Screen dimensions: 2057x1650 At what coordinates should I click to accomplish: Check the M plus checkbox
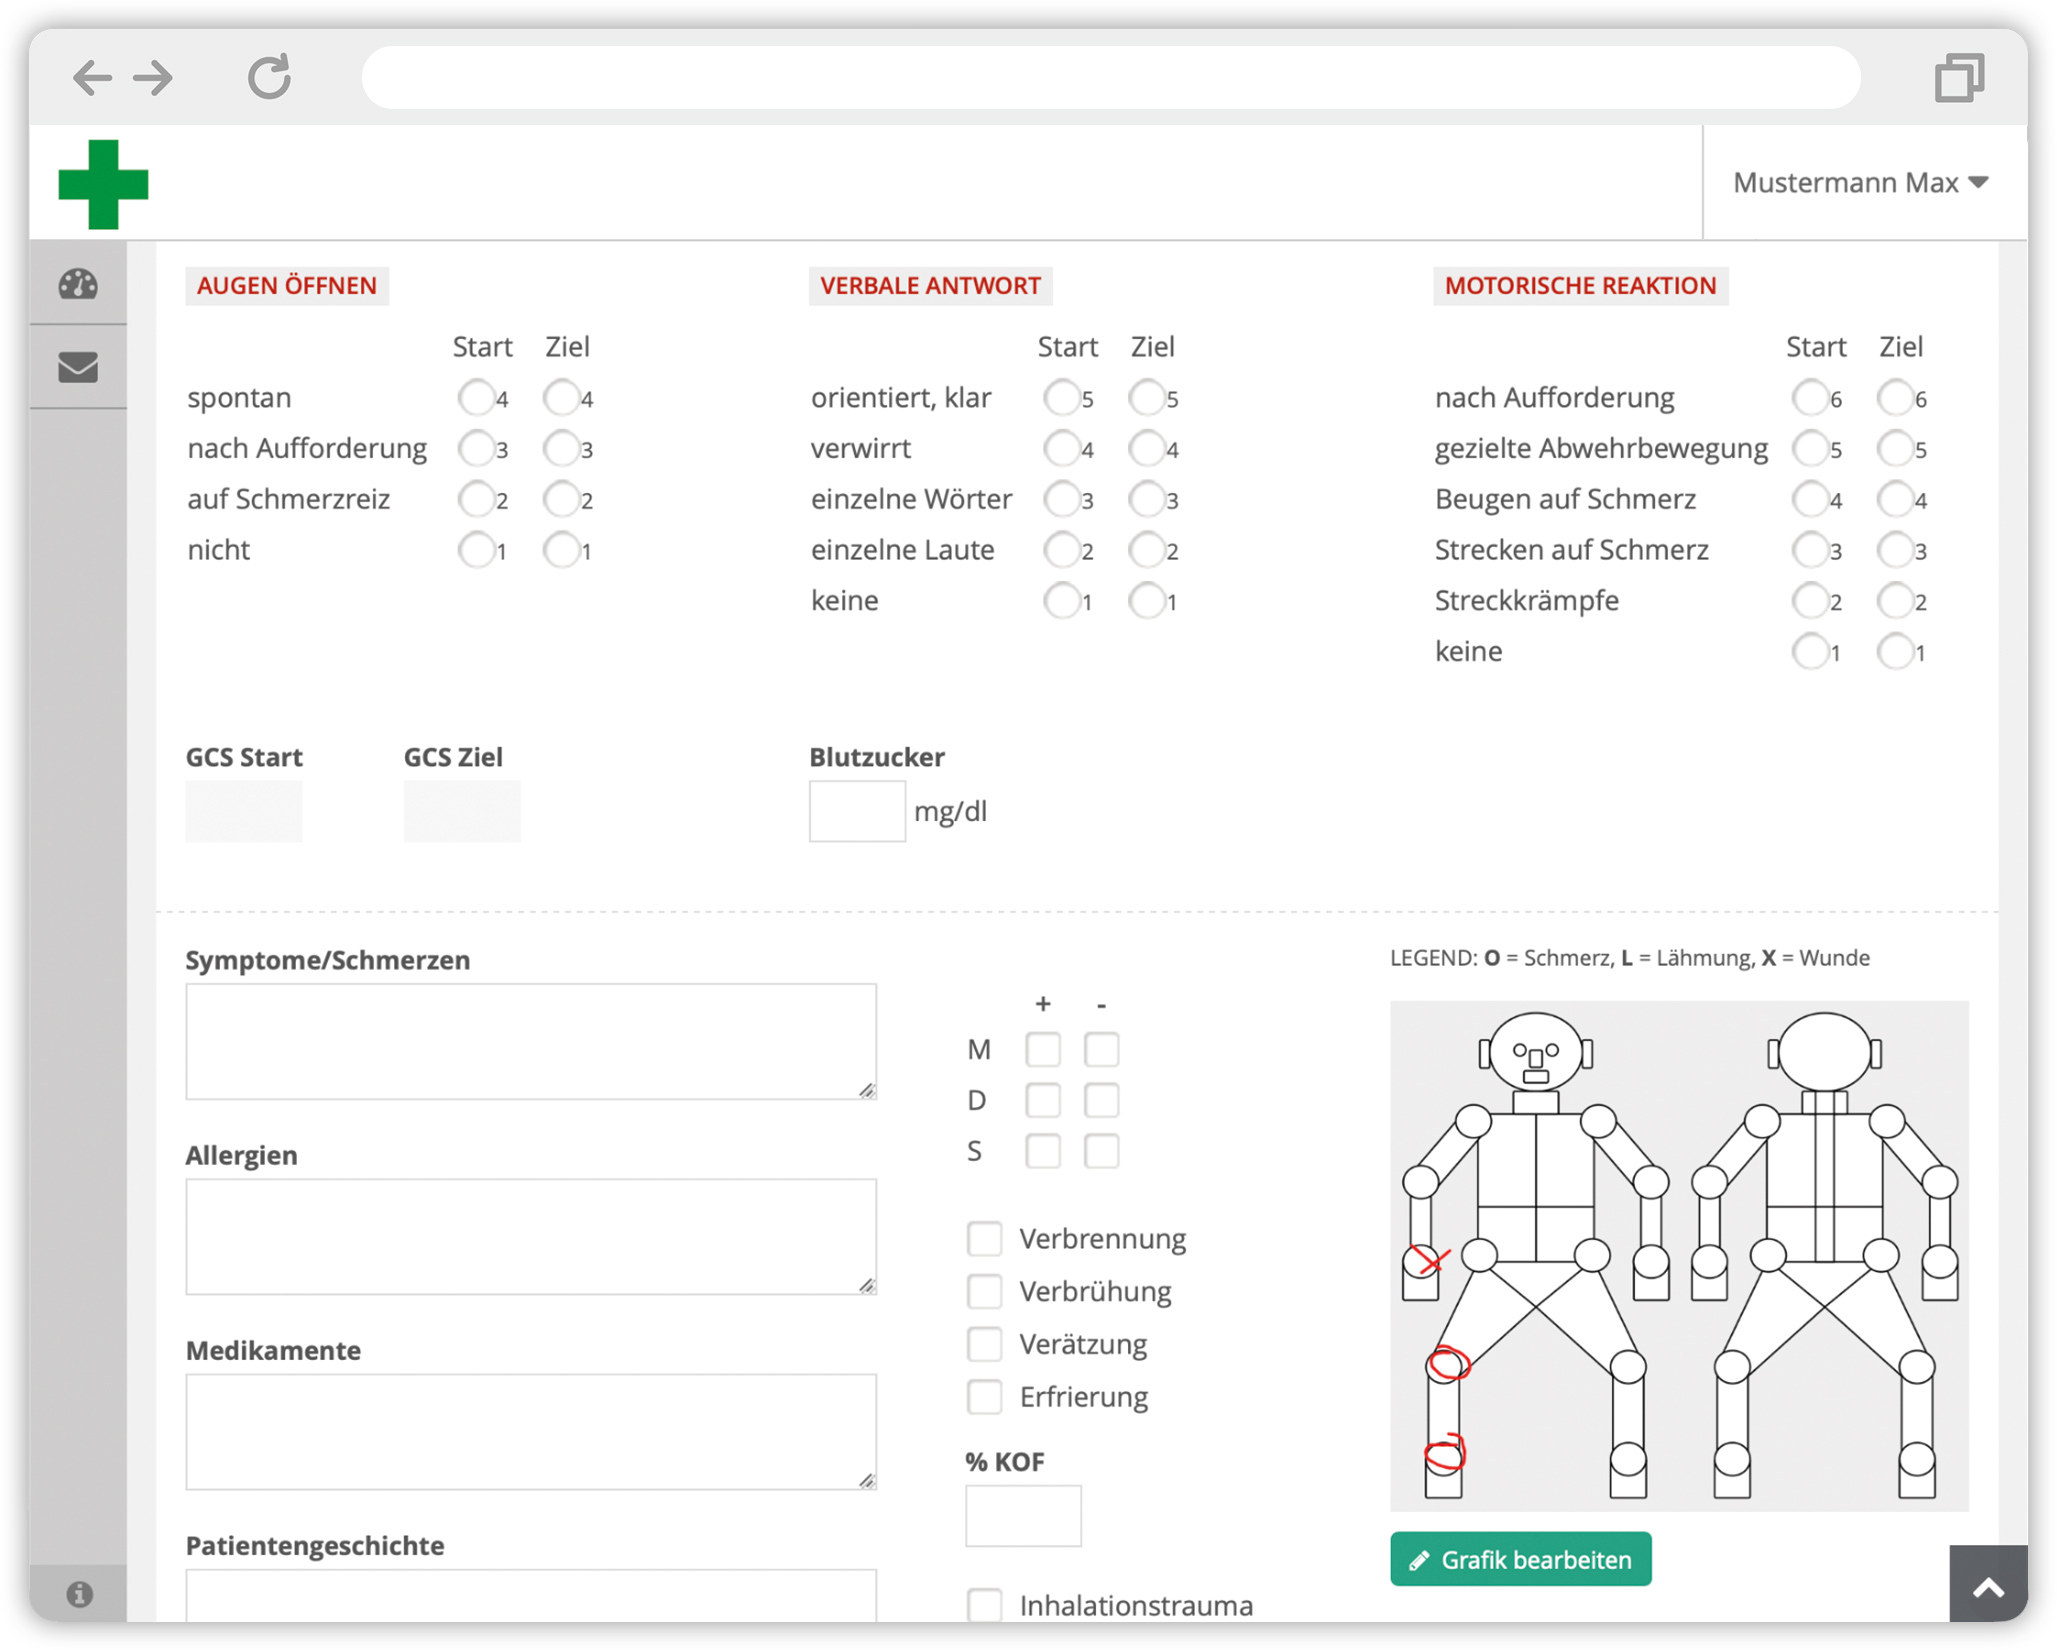1042,1049
